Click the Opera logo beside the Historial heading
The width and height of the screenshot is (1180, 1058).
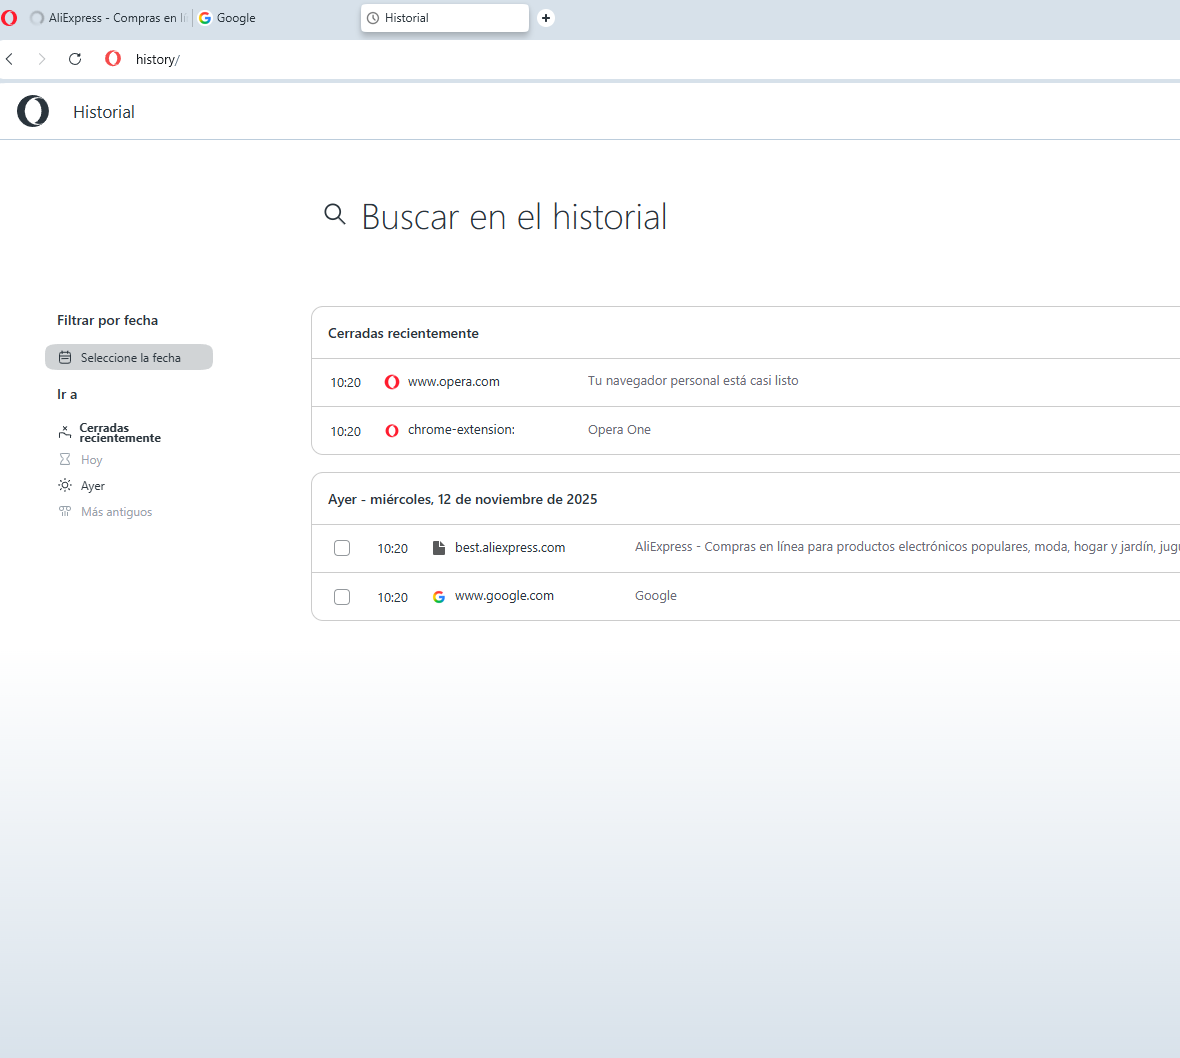[32, 111]
